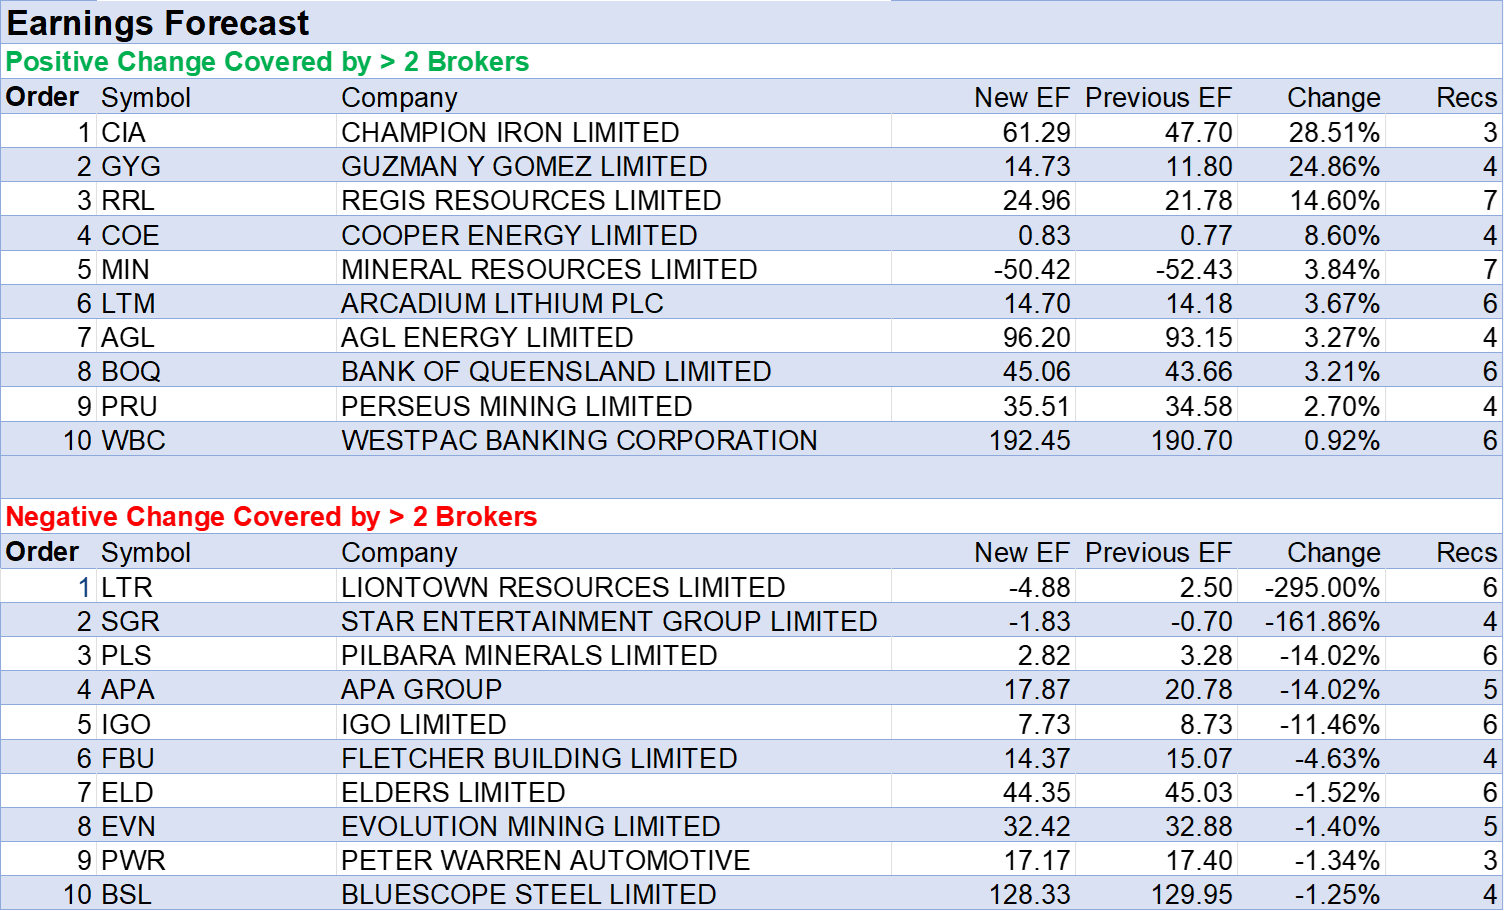Screen dimensions: 1504x911
Task: Select the -14.02% change cell
Action: click(1329, 690)
